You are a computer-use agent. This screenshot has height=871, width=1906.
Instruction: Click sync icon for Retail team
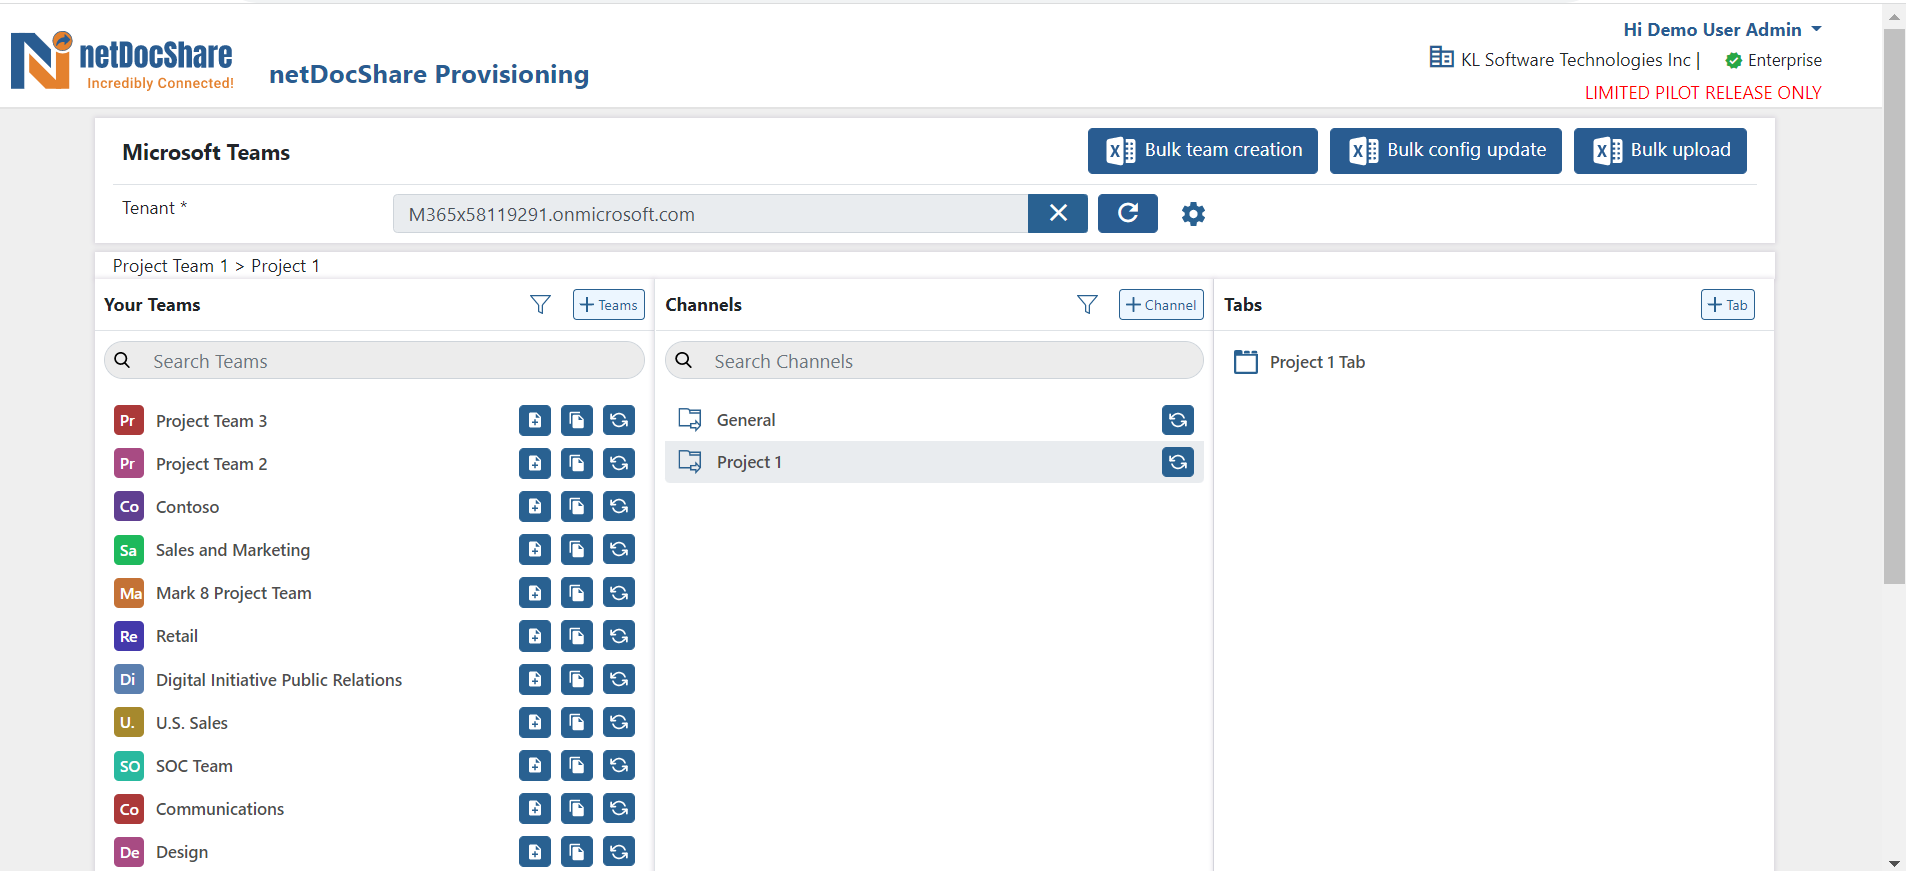(619, 635)
